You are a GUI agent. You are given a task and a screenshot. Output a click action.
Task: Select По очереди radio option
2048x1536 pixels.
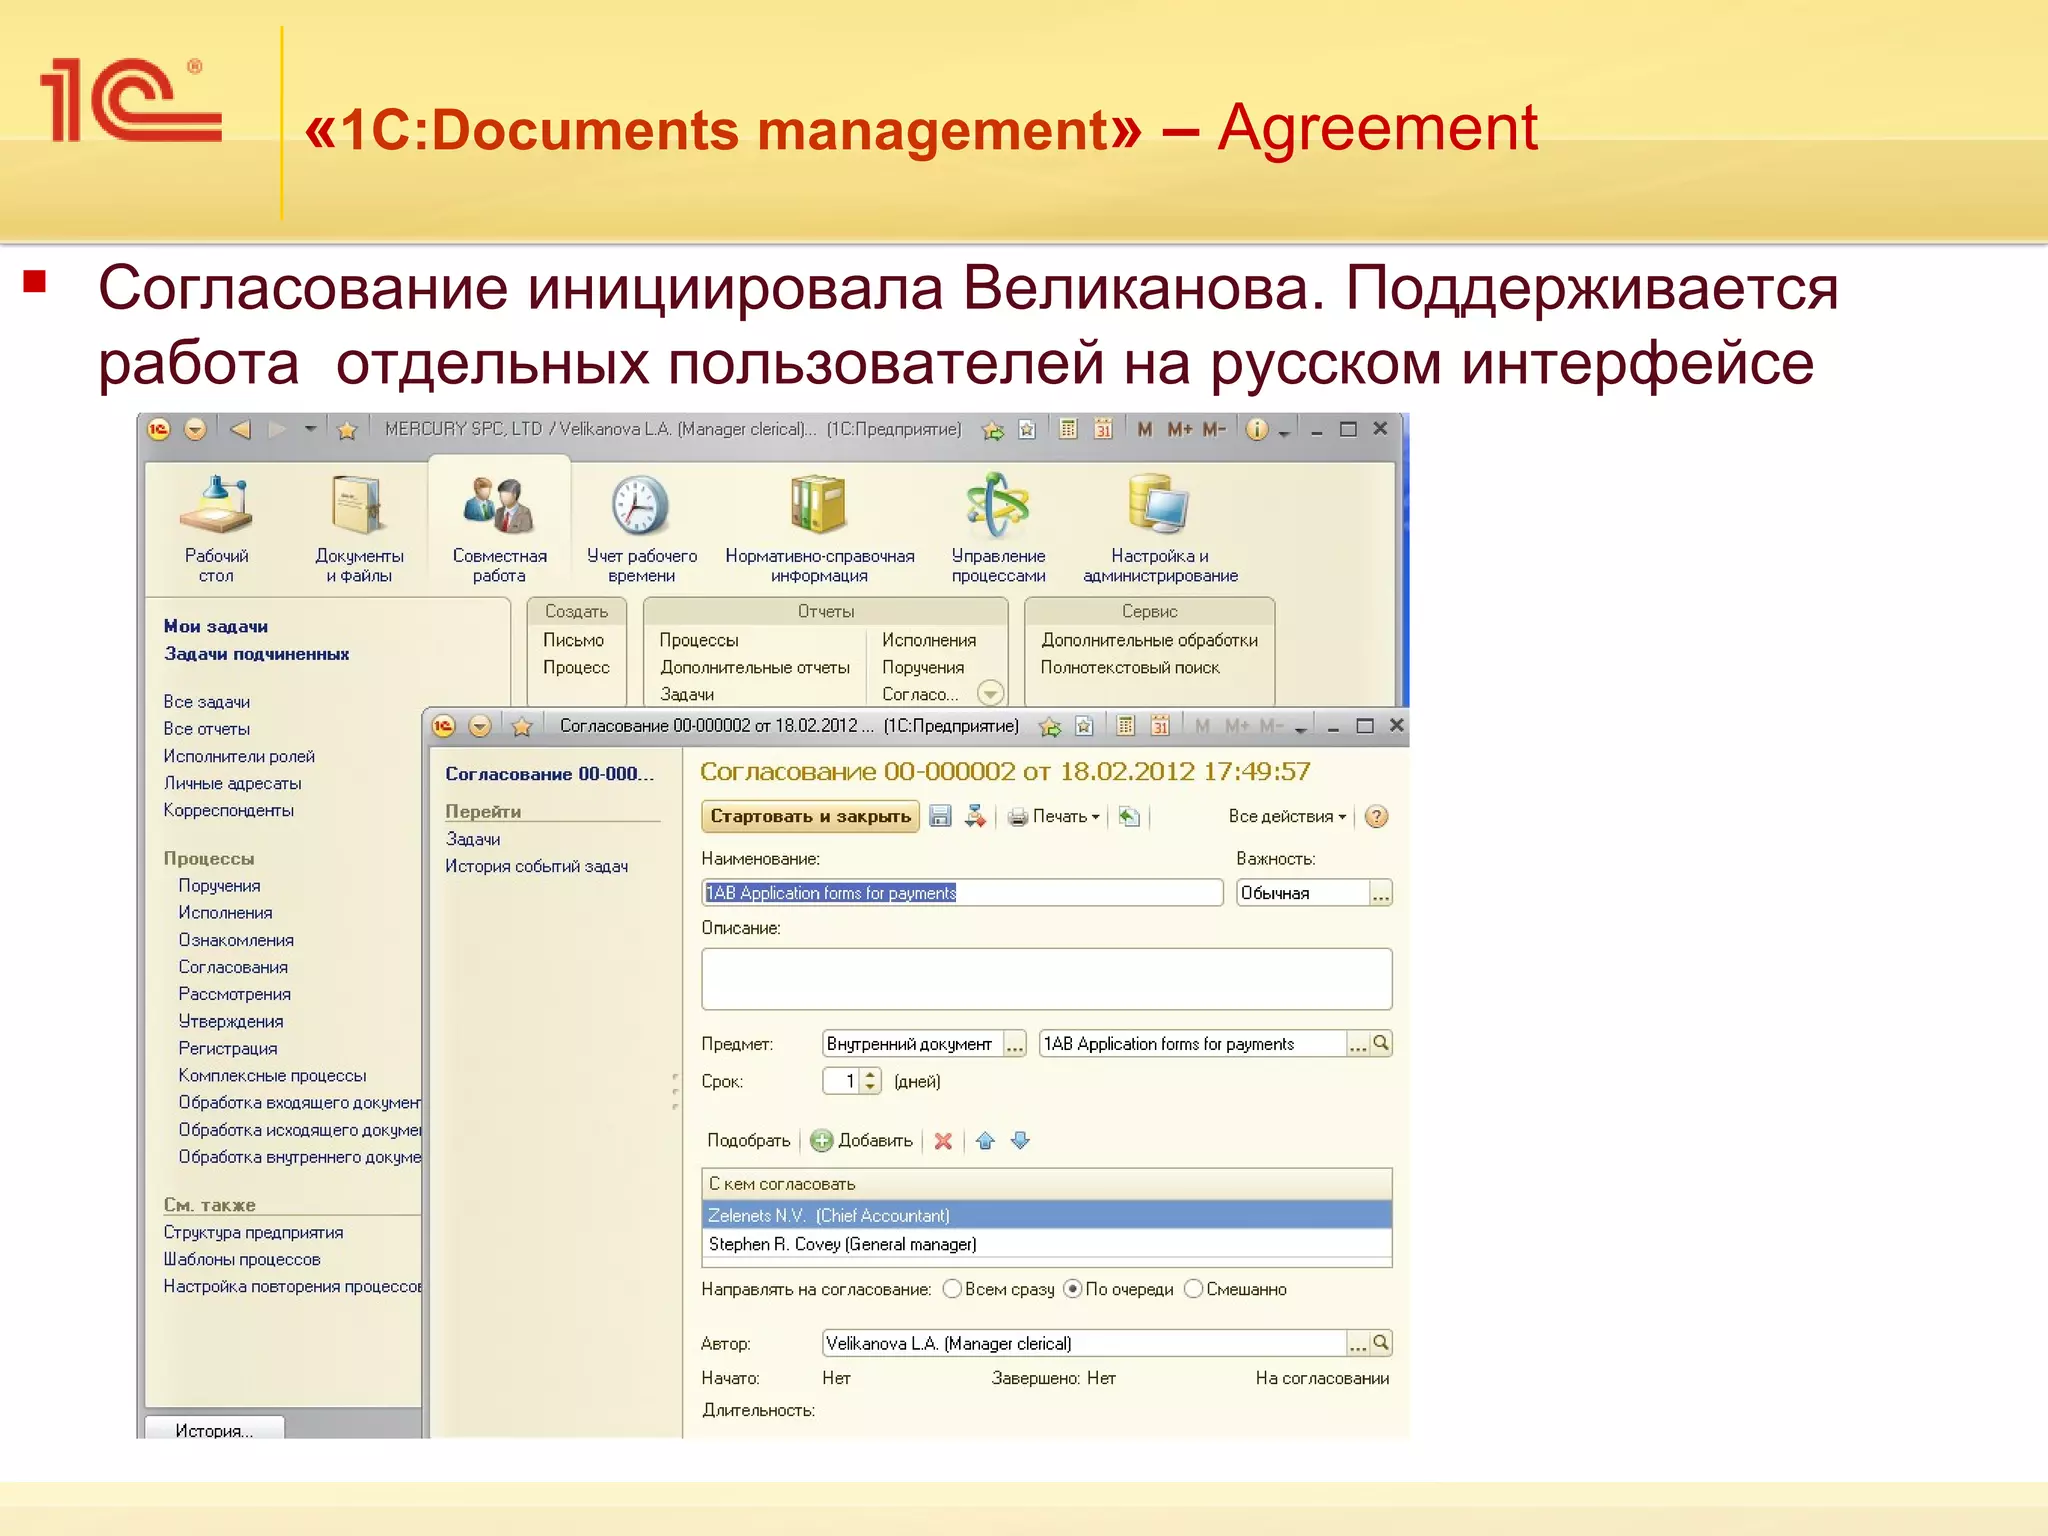tap(1073, 1289)
